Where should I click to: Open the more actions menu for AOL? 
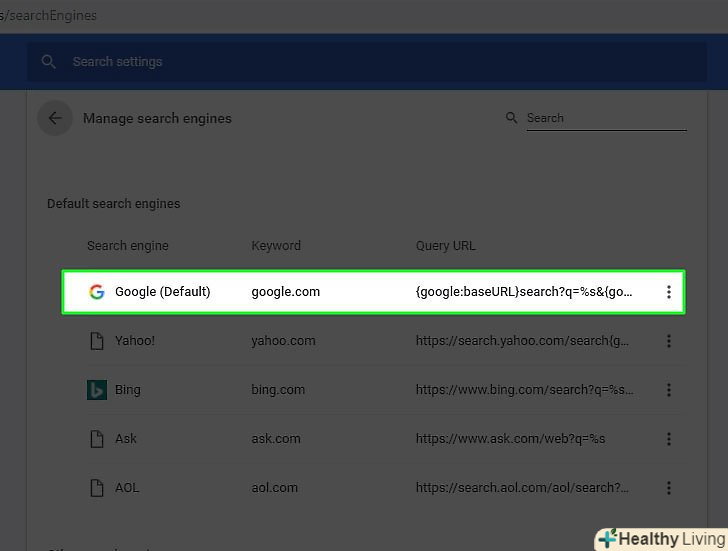(x=669, y=488)
